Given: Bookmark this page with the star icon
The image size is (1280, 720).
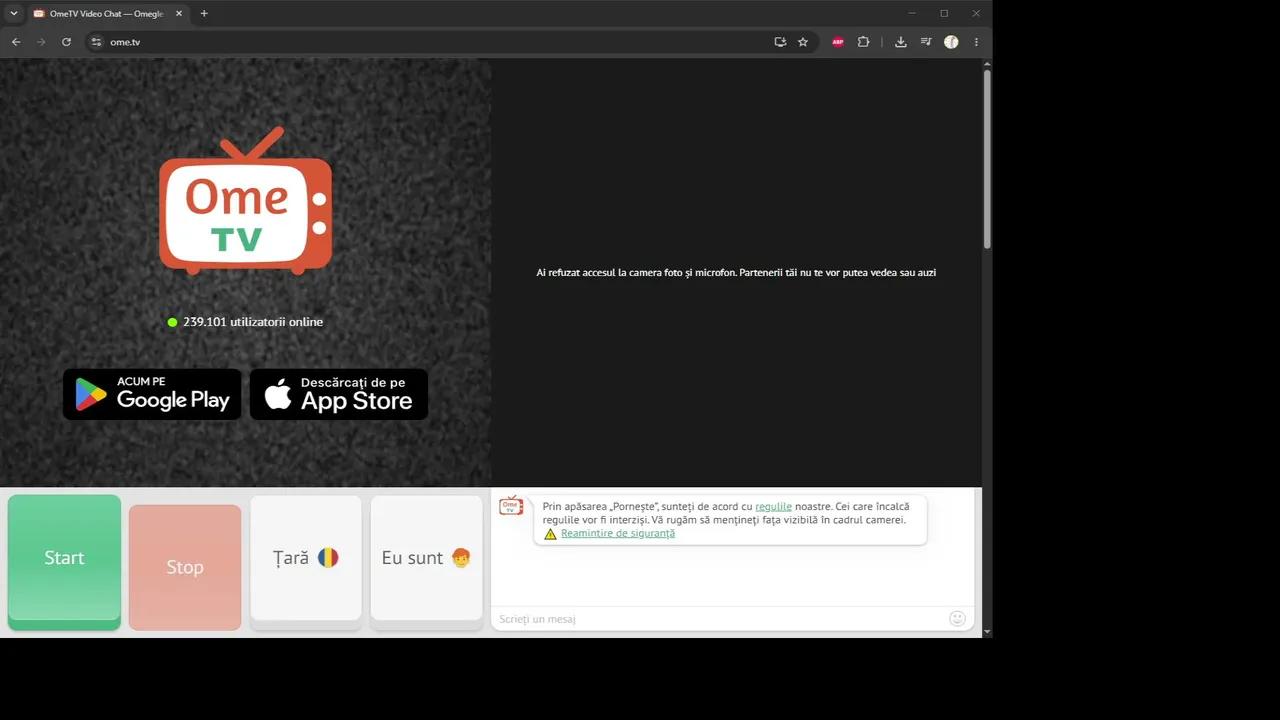Looking at the screenshot, I should coord(803,42).
